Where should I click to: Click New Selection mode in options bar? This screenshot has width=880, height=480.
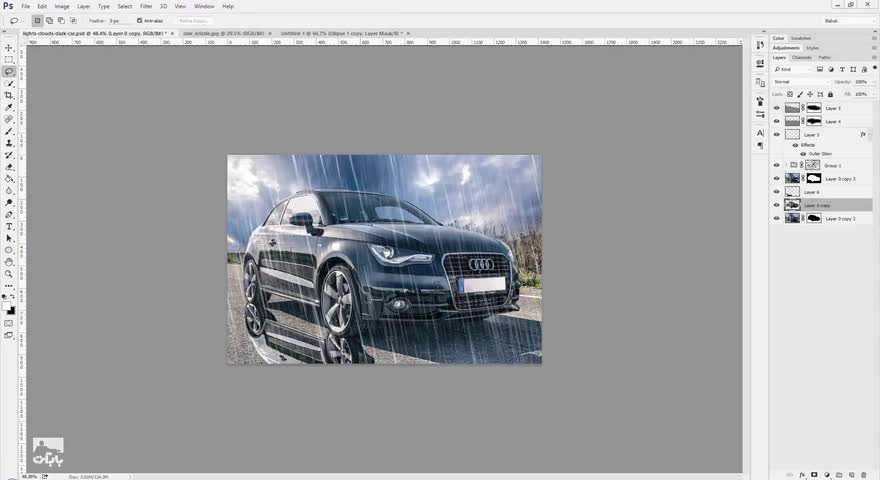38,21
